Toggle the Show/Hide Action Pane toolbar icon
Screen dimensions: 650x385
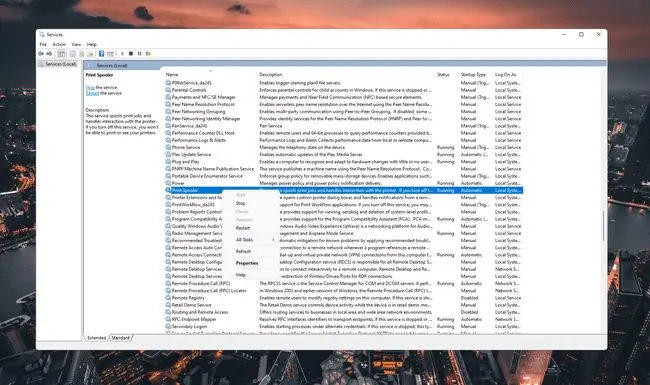tap(110, 53)
